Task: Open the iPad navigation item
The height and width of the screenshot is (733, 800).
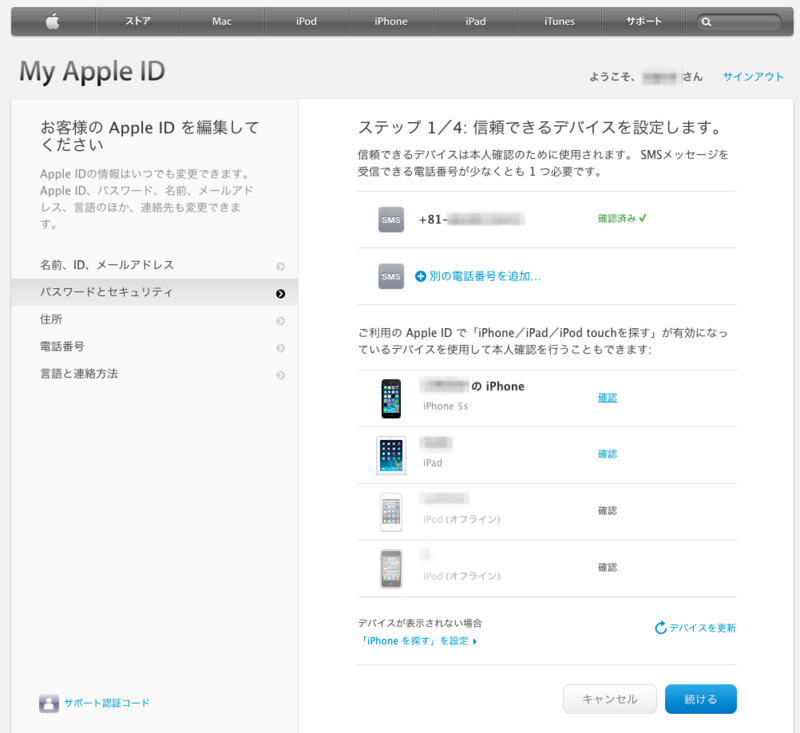Action: tap(476, 21)
